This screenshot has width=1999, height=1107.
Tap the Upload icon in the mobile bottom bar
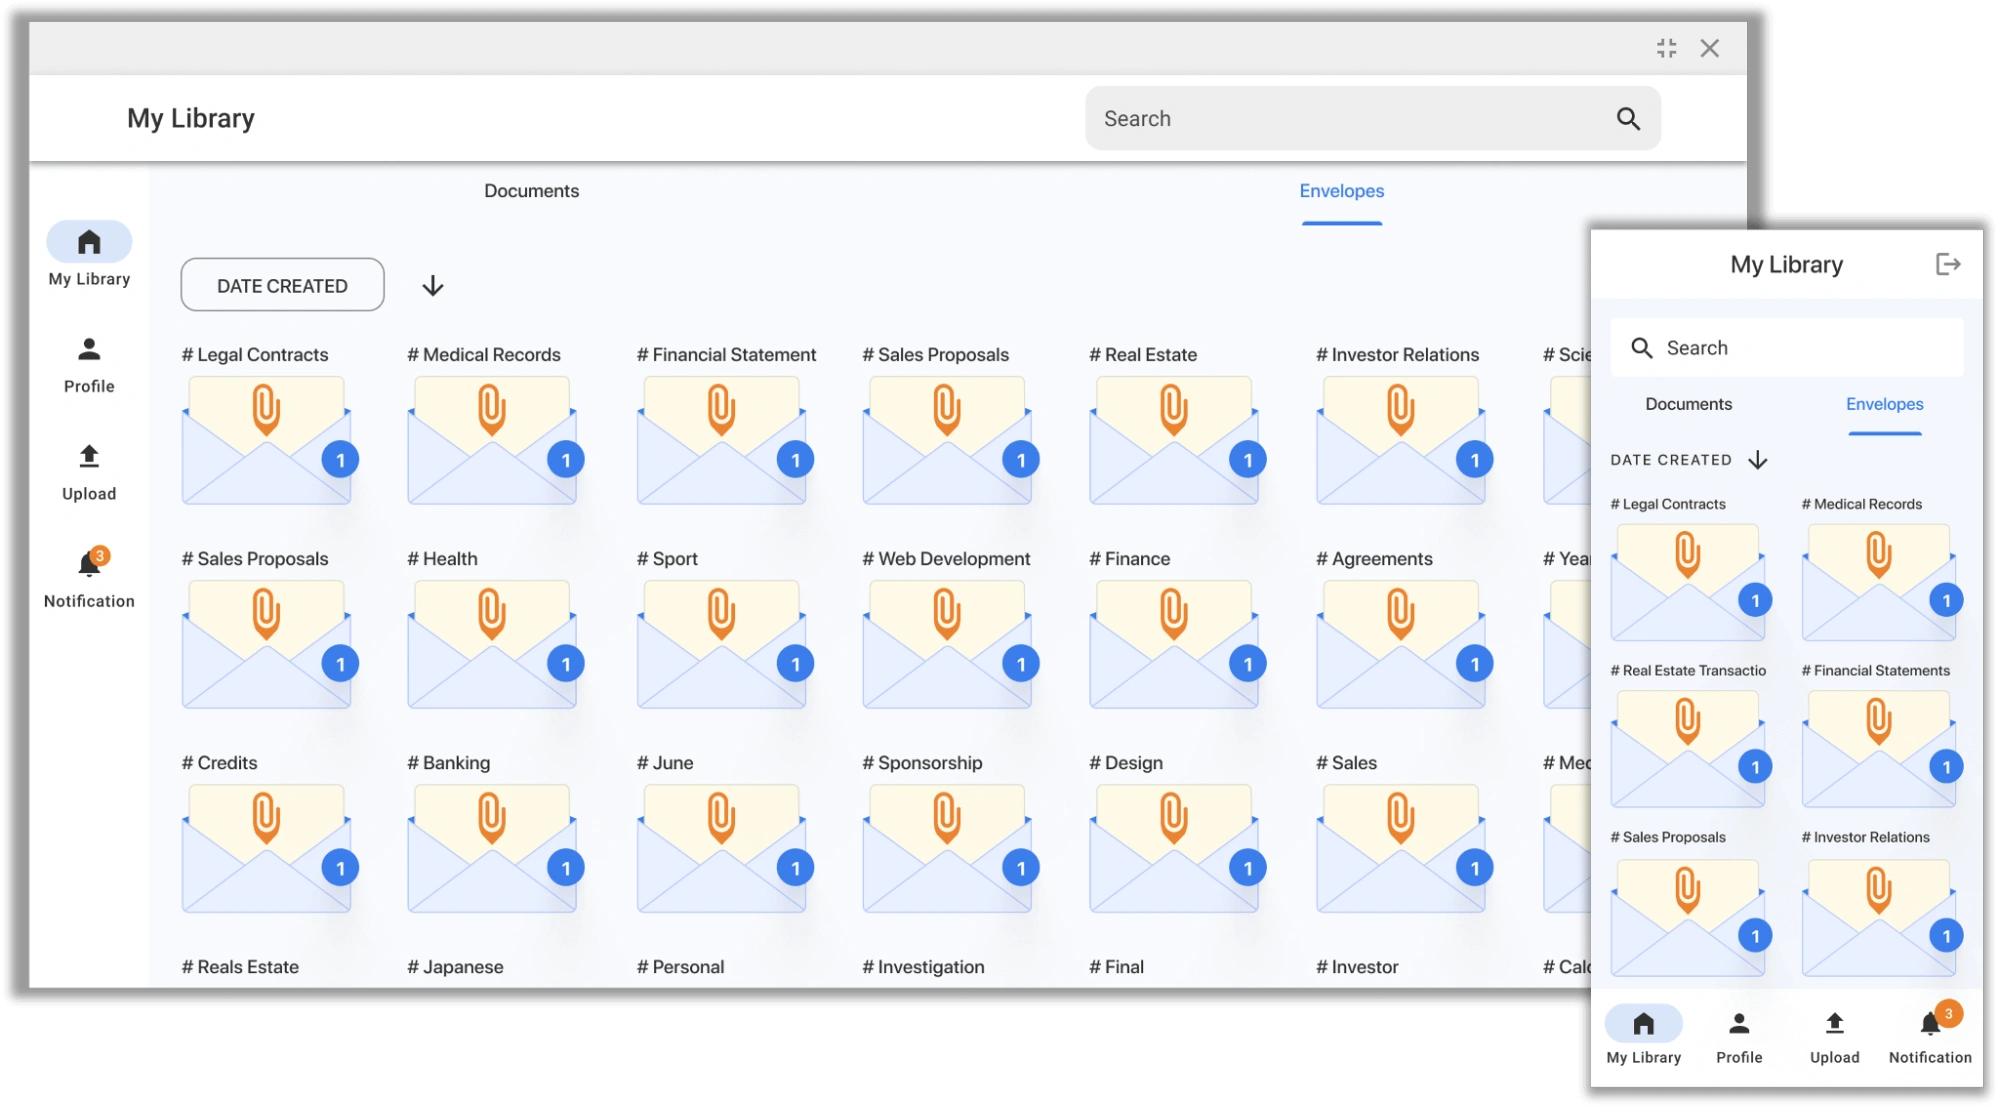pyautogui.click(x=1834, y=1024)
